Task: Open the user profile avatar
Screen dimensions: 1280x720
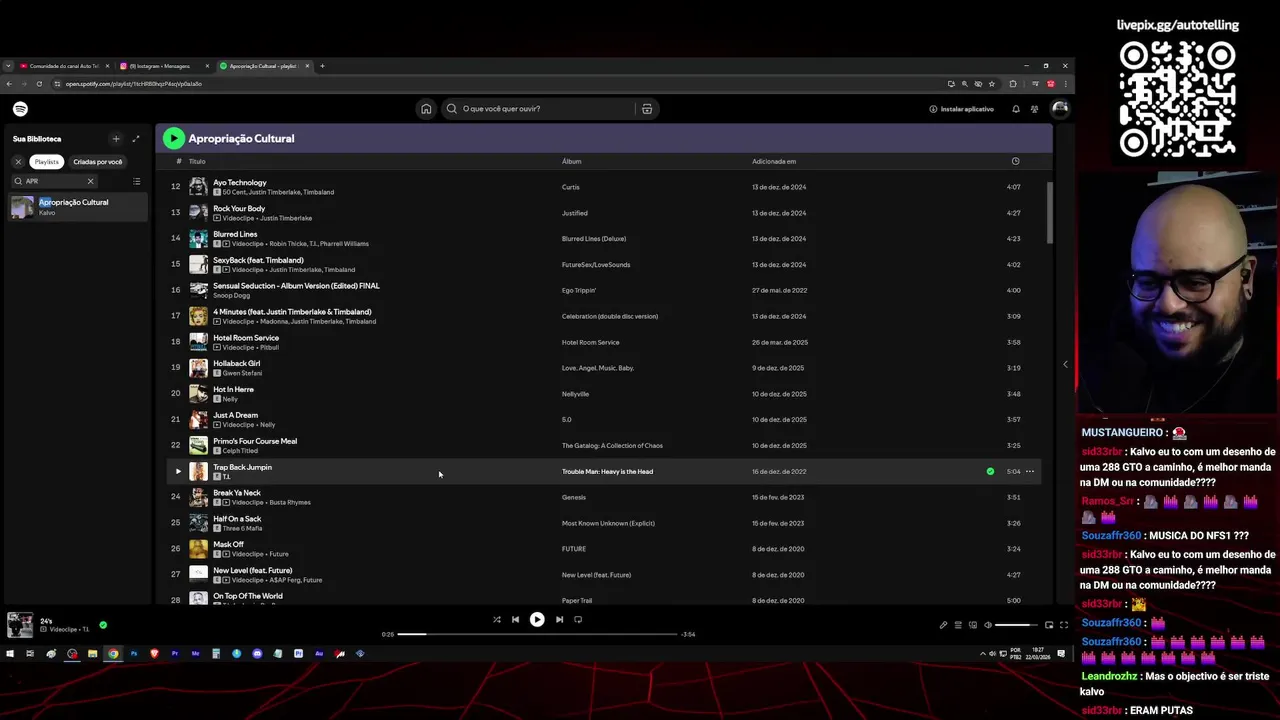Action: 1060,109
